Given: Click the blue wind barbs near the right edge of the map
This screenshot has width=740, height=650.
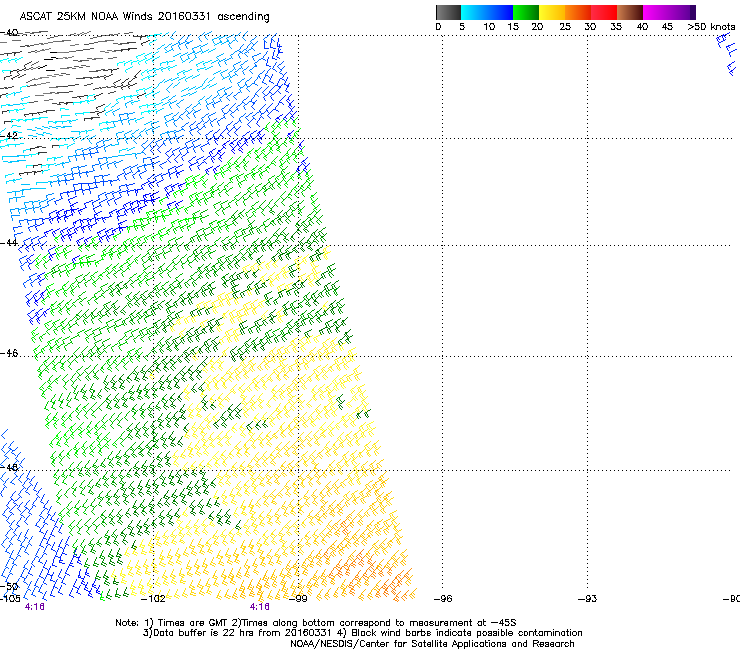Looking at the screenshot, I should point(726,54).
